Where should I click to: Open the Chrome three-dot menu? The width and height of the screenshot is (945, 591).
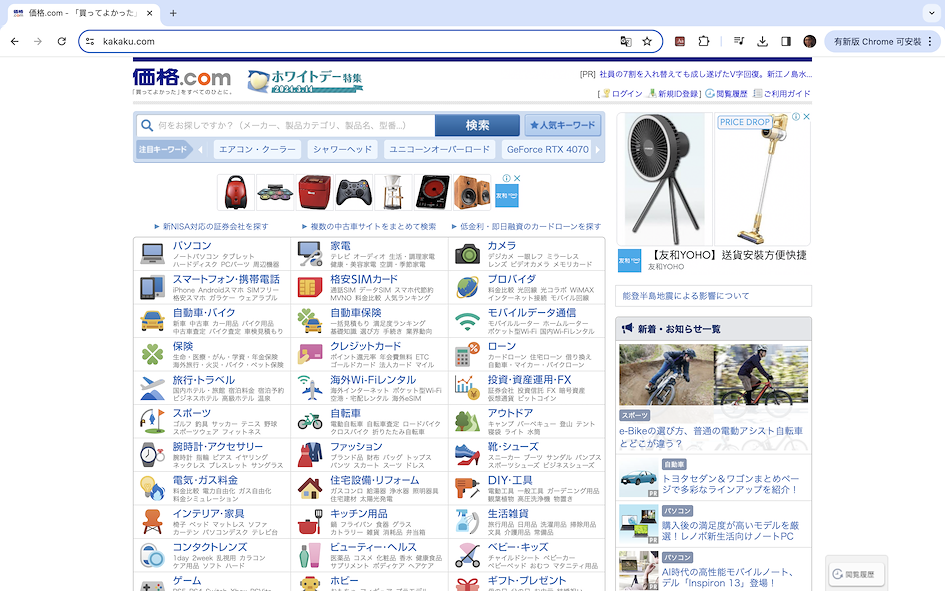pos(930,42)
